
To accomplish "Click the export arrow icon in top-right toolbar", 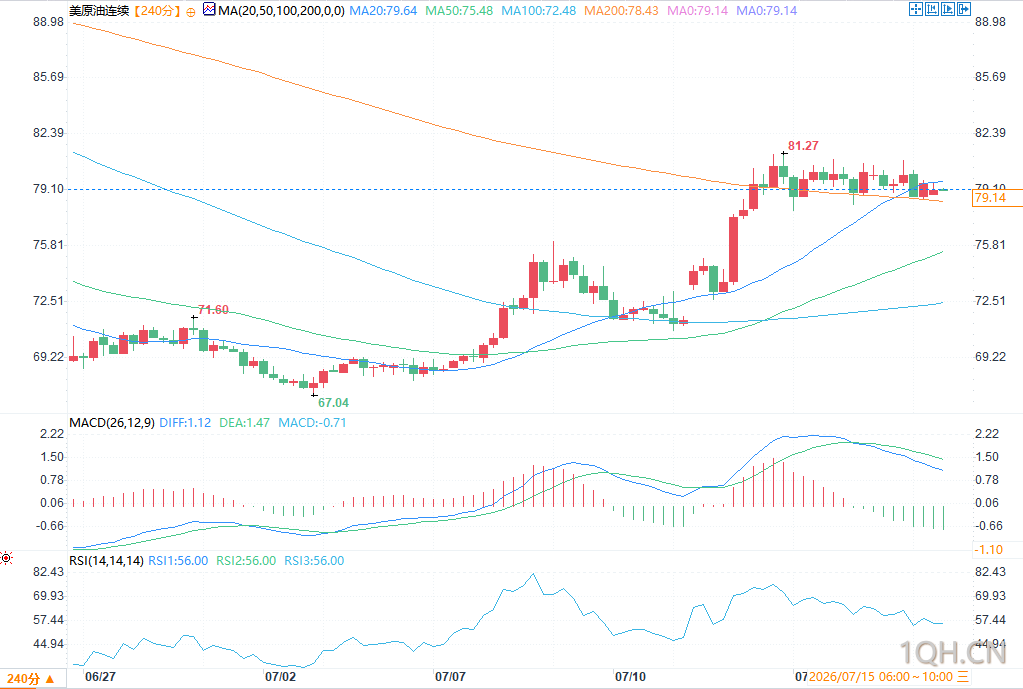I will [964, 9].
